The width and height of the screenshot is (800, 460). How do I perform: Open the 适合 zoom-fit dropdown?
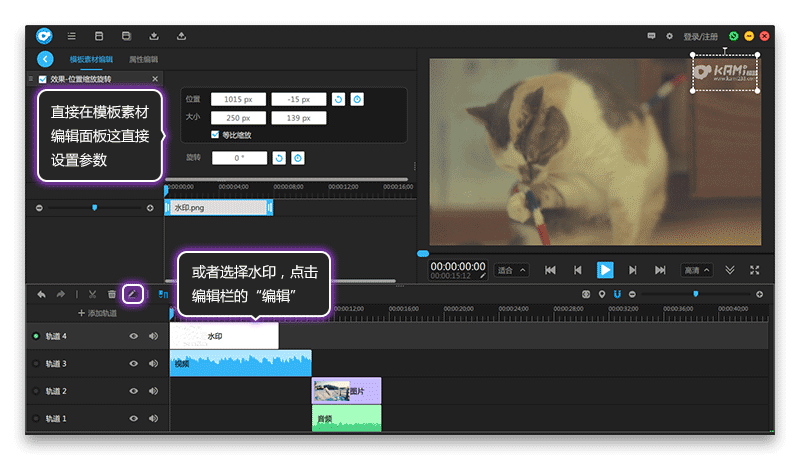click(512, 270)
